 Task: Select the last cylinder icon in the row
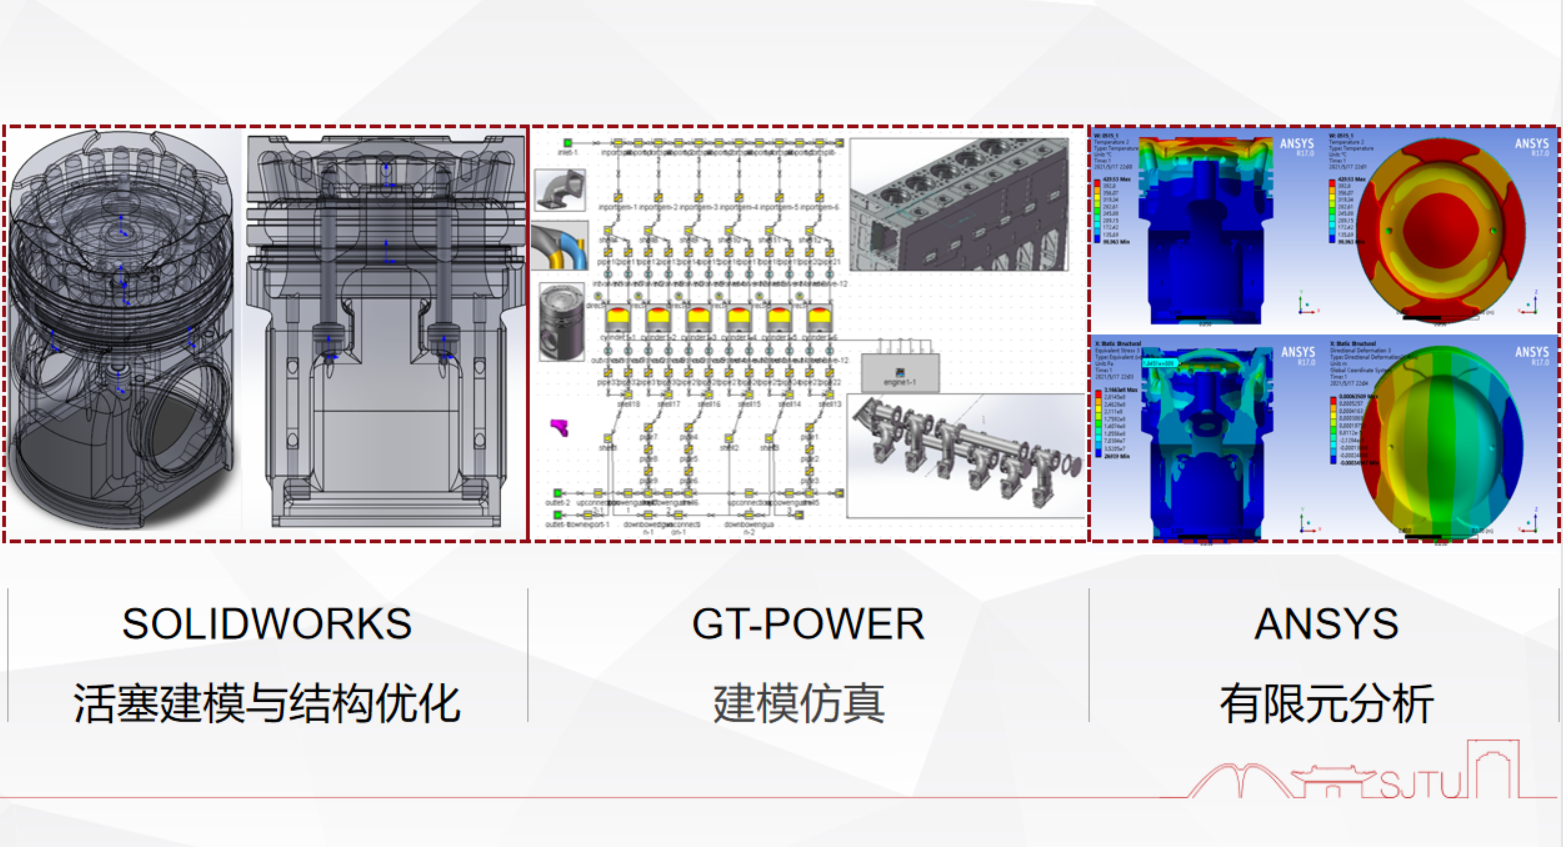coord(819,319)
